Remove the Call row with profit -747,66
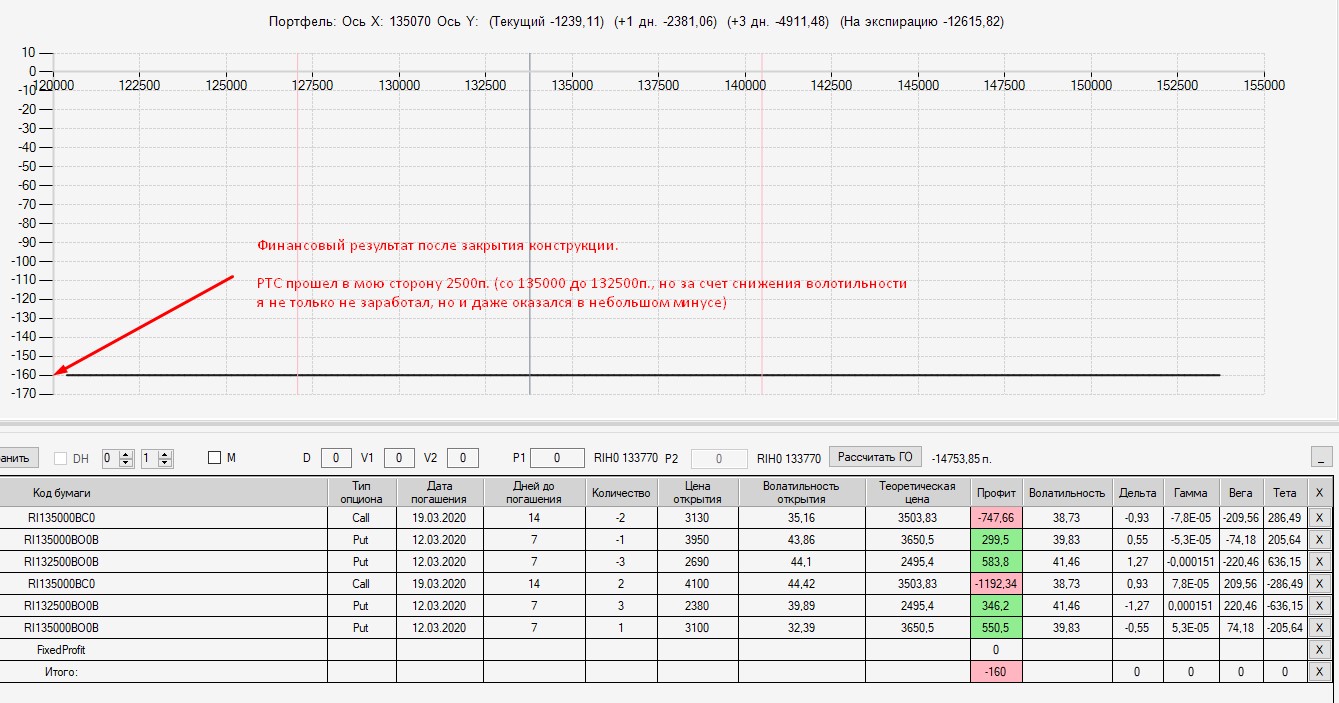 1319,517
